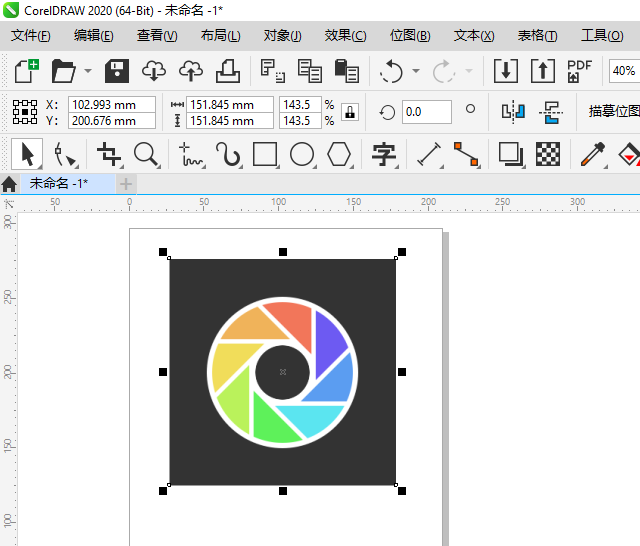Select the Eyedropper tool
The height and width of the screenshot is (546, 640).
click(x=594, y=154)
